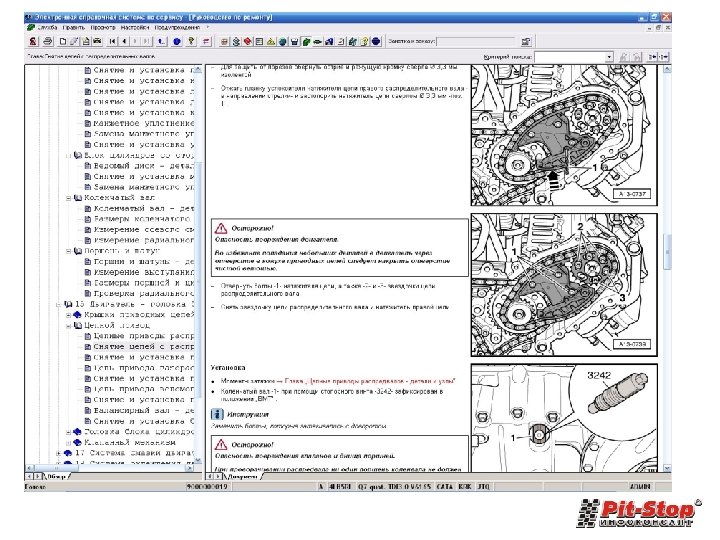Click the button right of the order notes field
The height and width of the screenshot is (540, 720).
coord(526,42)
